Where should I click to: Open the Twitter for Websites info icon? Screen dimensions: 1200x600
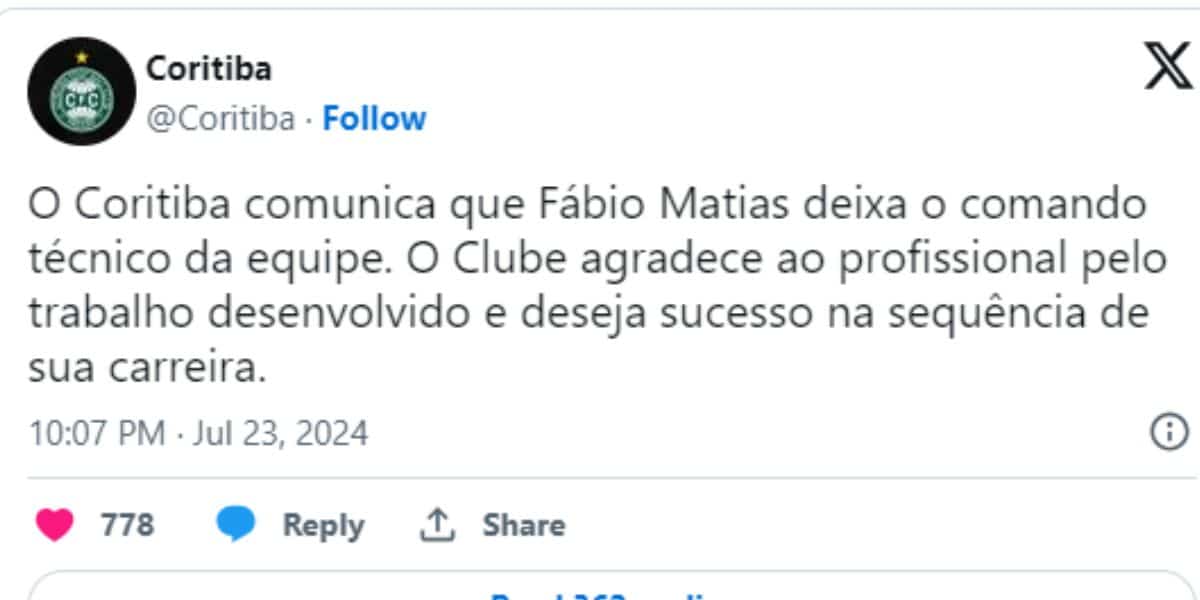1168,433
